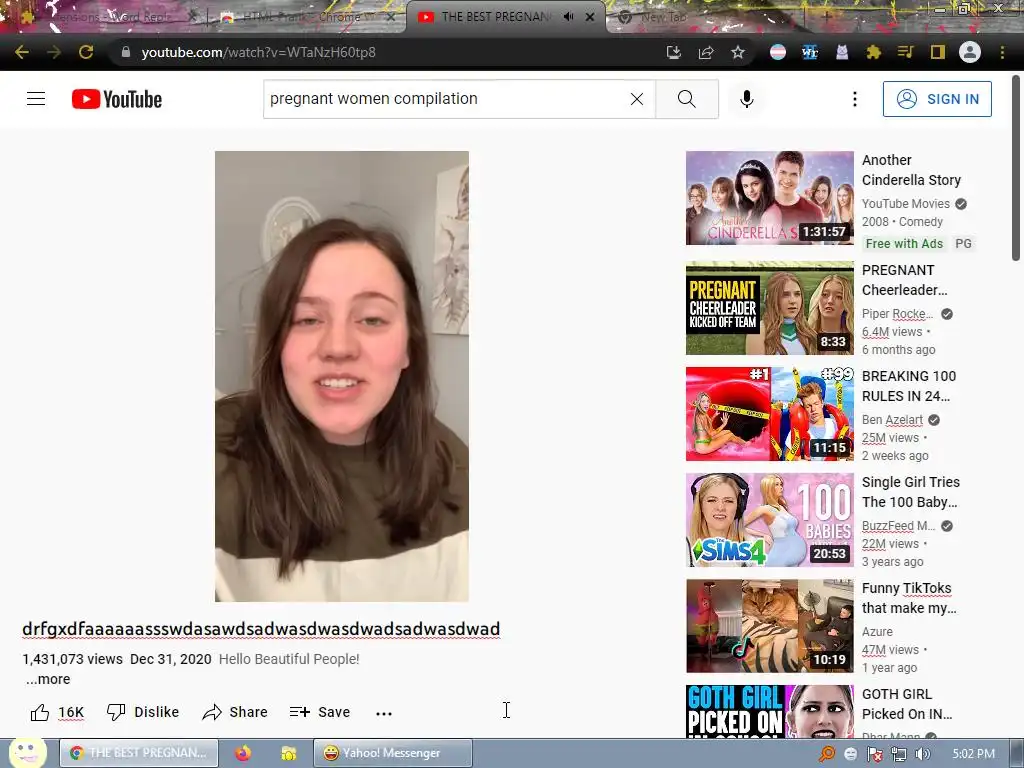Click the youtube.com address bar URL

(259, 52)
